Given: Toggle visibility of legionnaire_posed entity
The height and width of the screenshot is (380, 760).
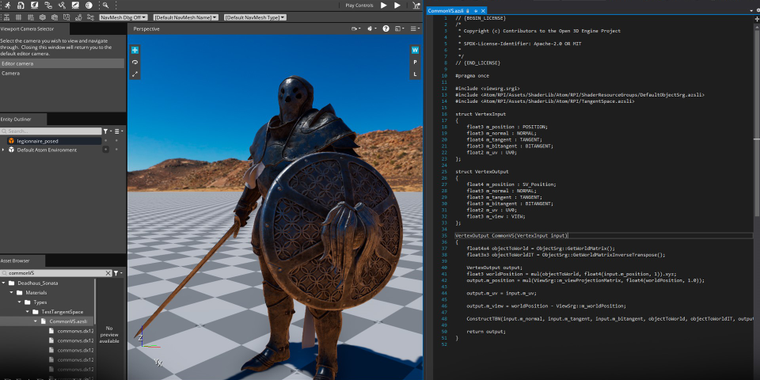Looking at the screenshot, I should tap(106, 141).
